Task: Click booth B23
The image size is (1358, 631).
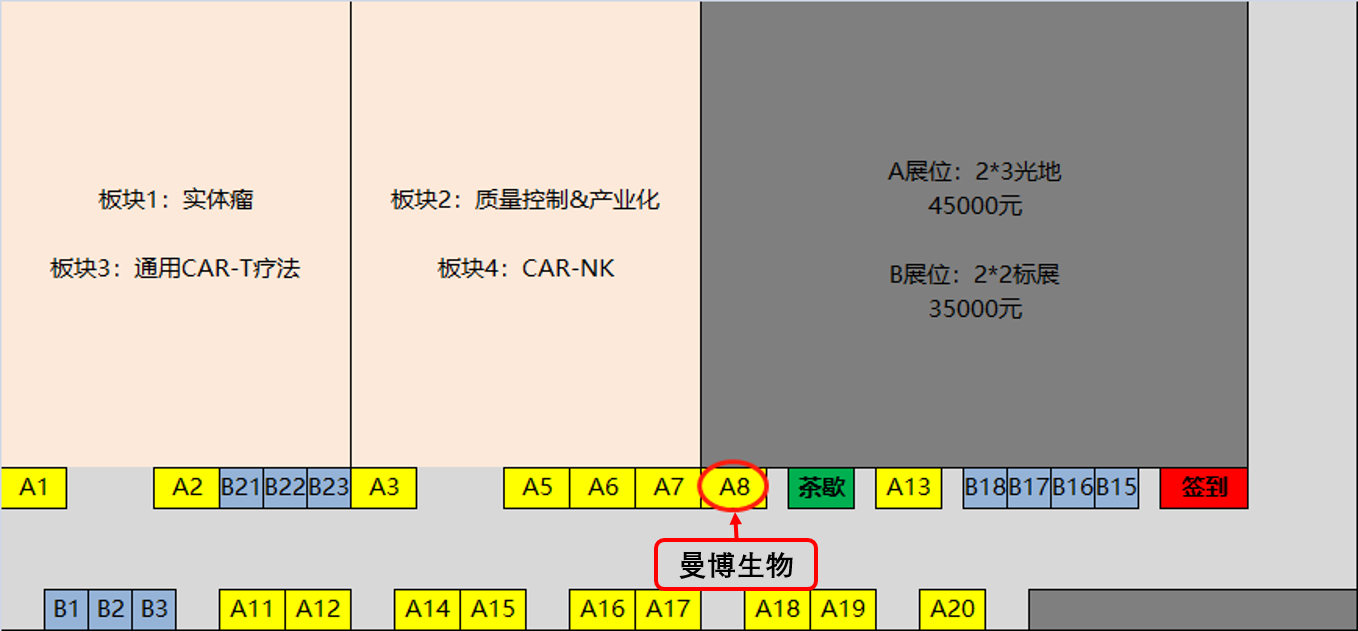Action: coord(329,488)
